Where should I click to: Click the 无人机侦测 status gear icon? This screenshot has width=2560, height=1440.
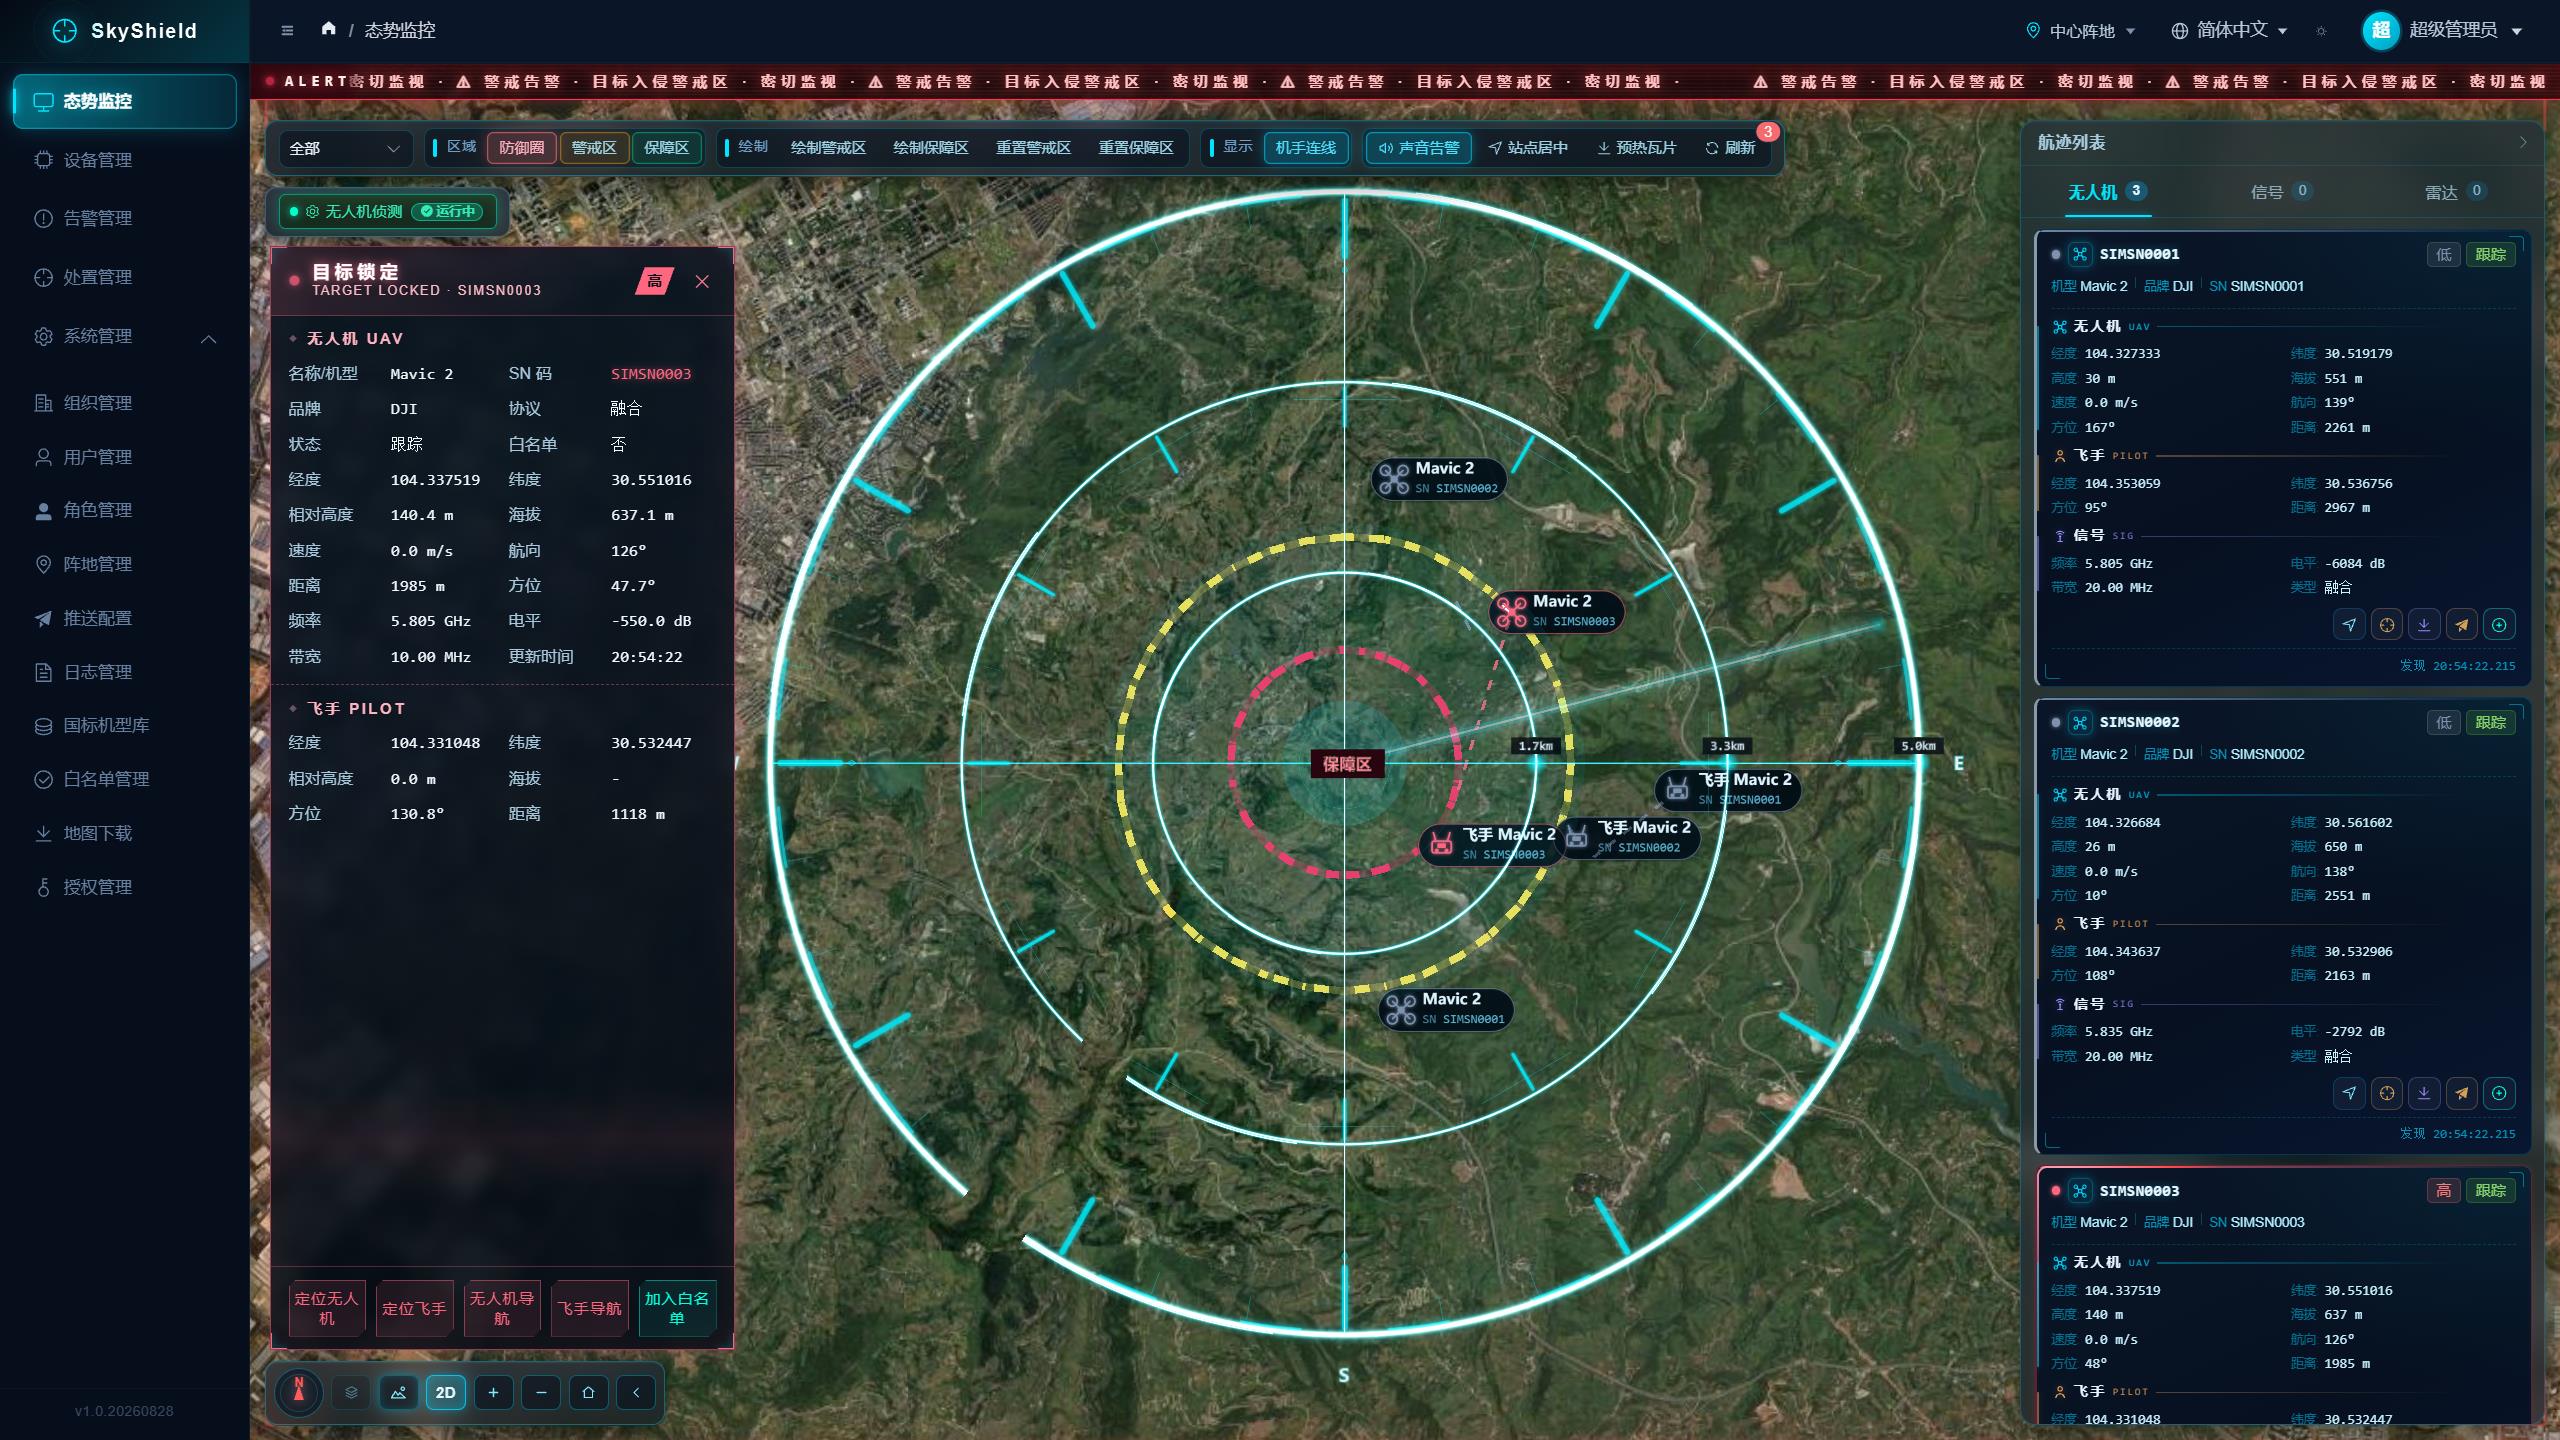point(312,212)
